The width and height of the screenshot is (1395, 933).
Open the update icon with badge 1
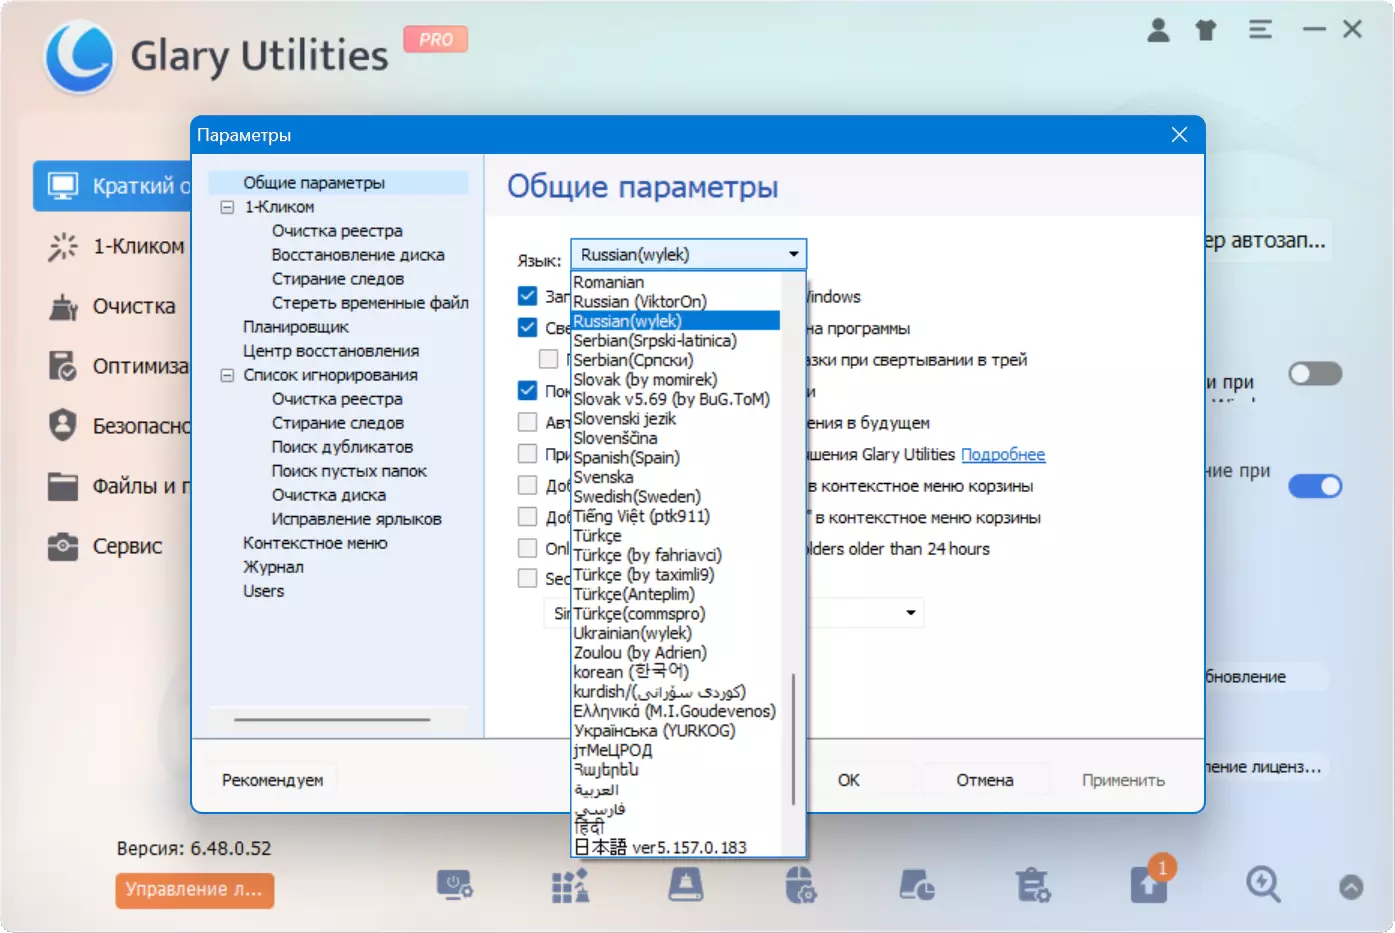click(x=1149, y=884)
